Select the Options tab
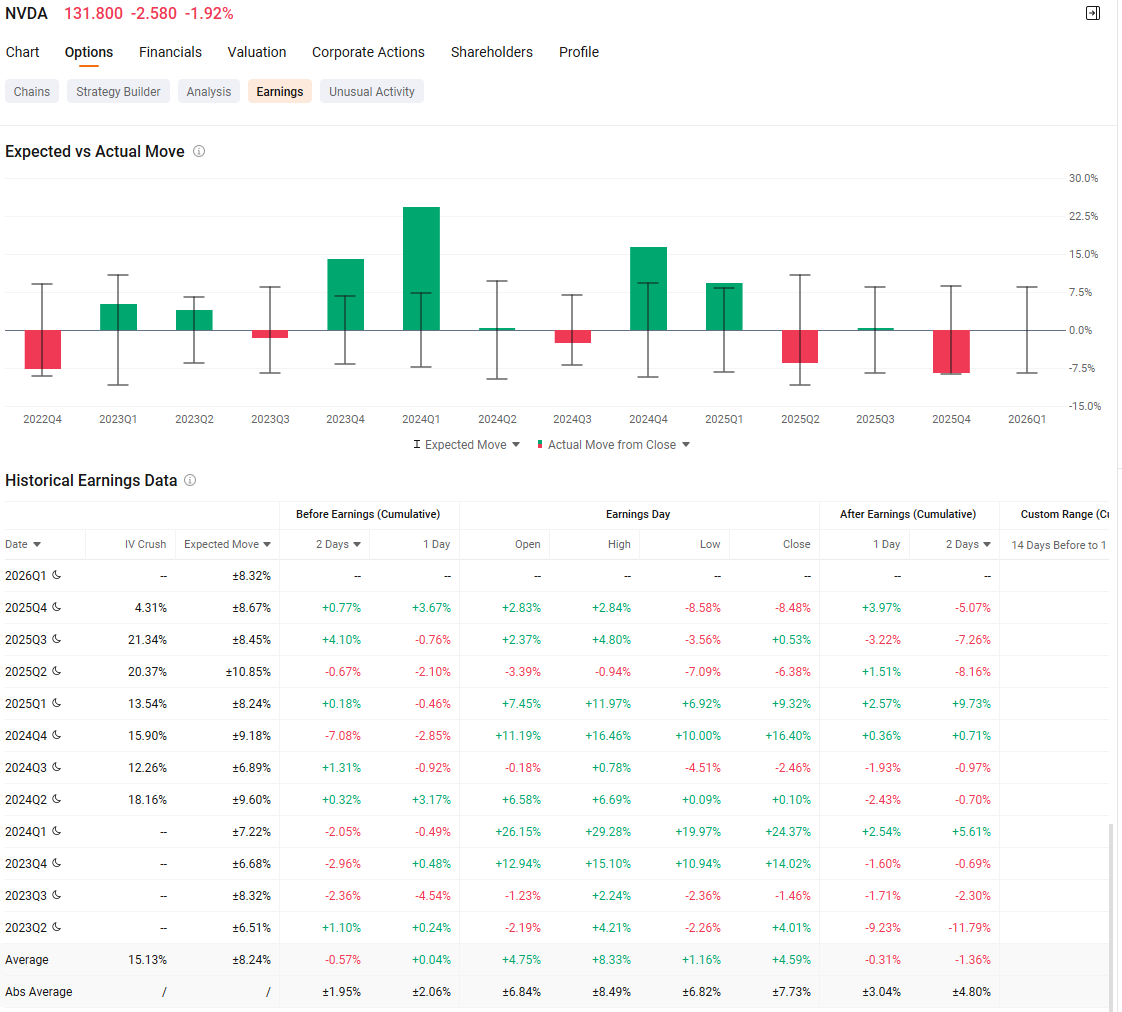 89,52
